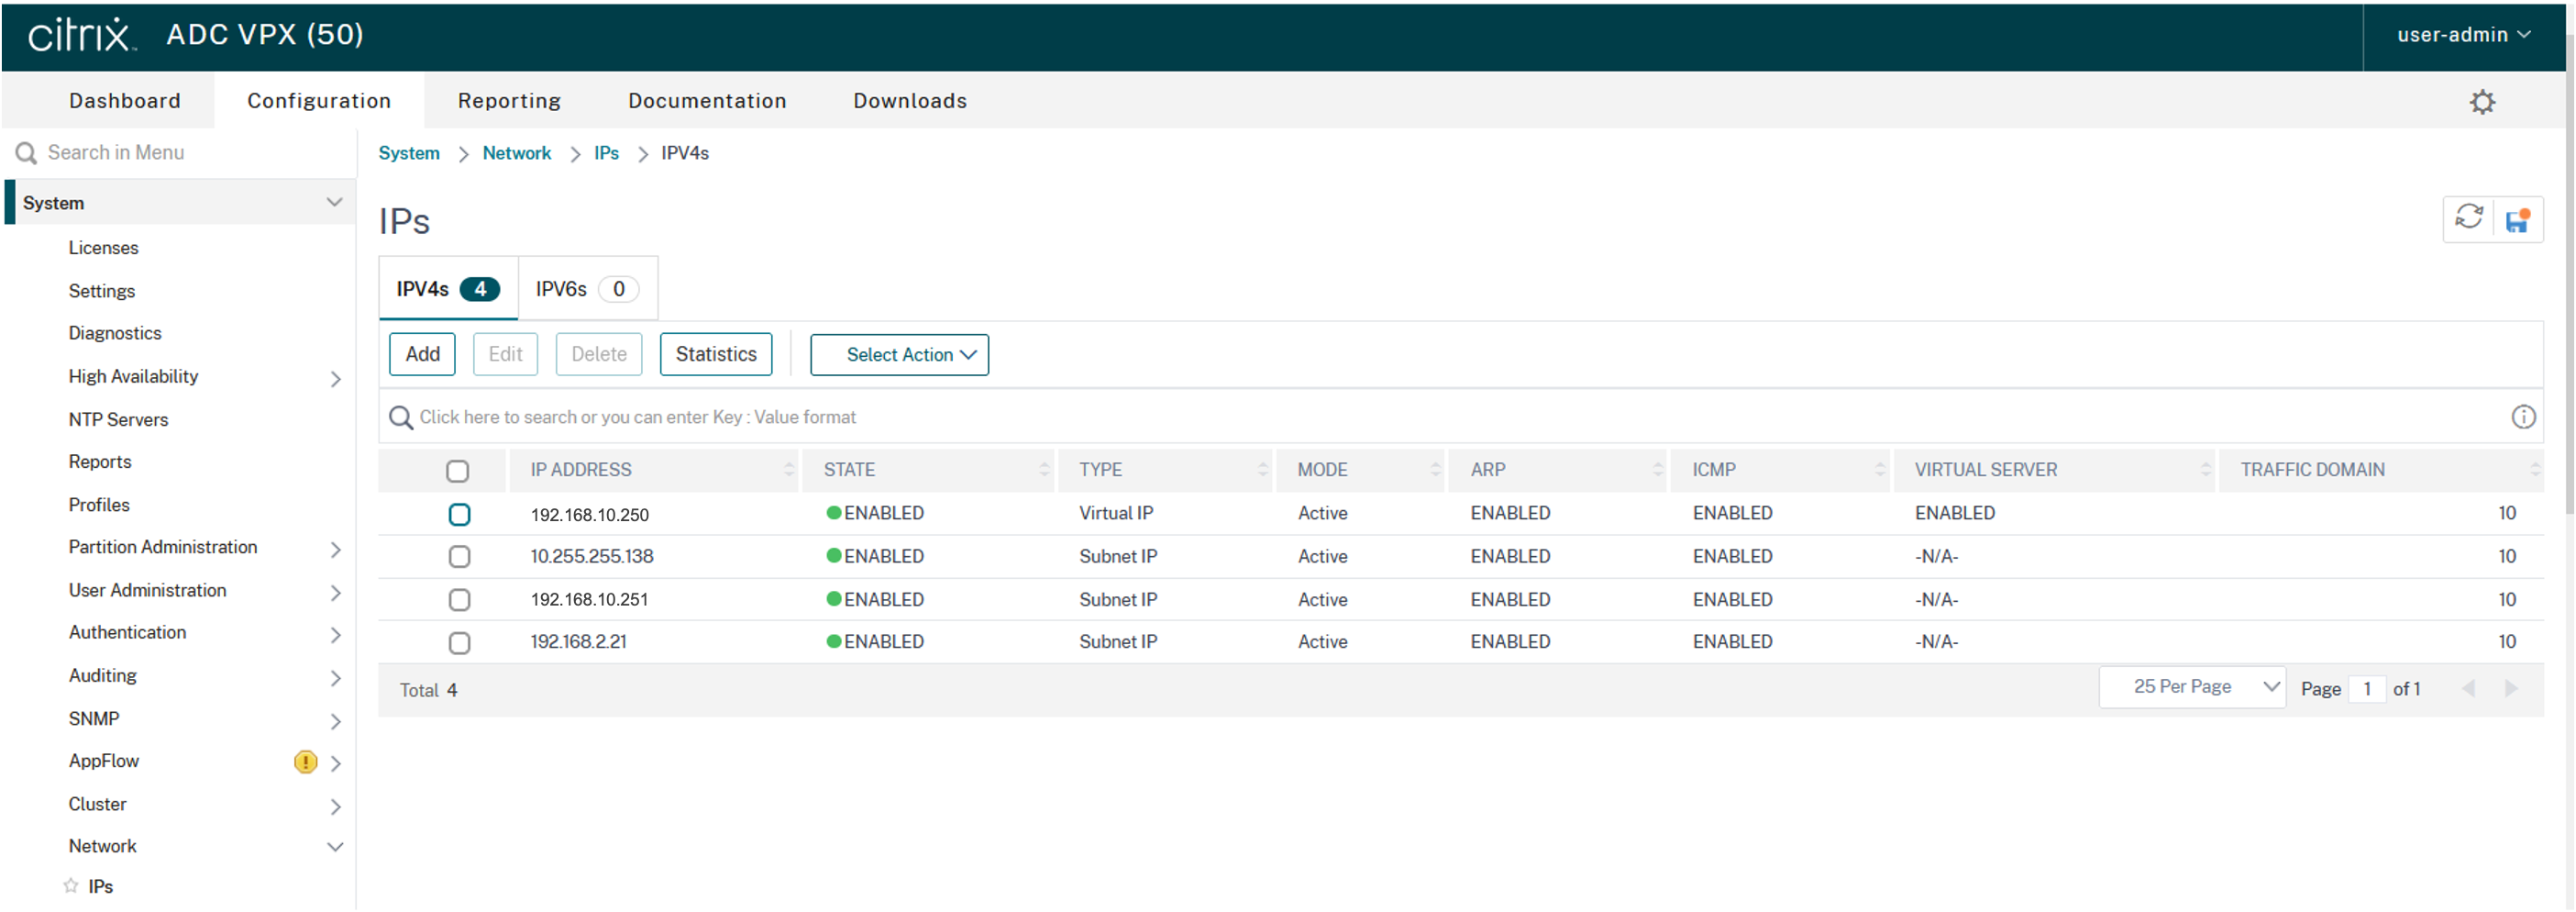Screen dimensions: 2576x912
Task: Click the info icon beside the search bar
Action: (x=2523, y=417)
